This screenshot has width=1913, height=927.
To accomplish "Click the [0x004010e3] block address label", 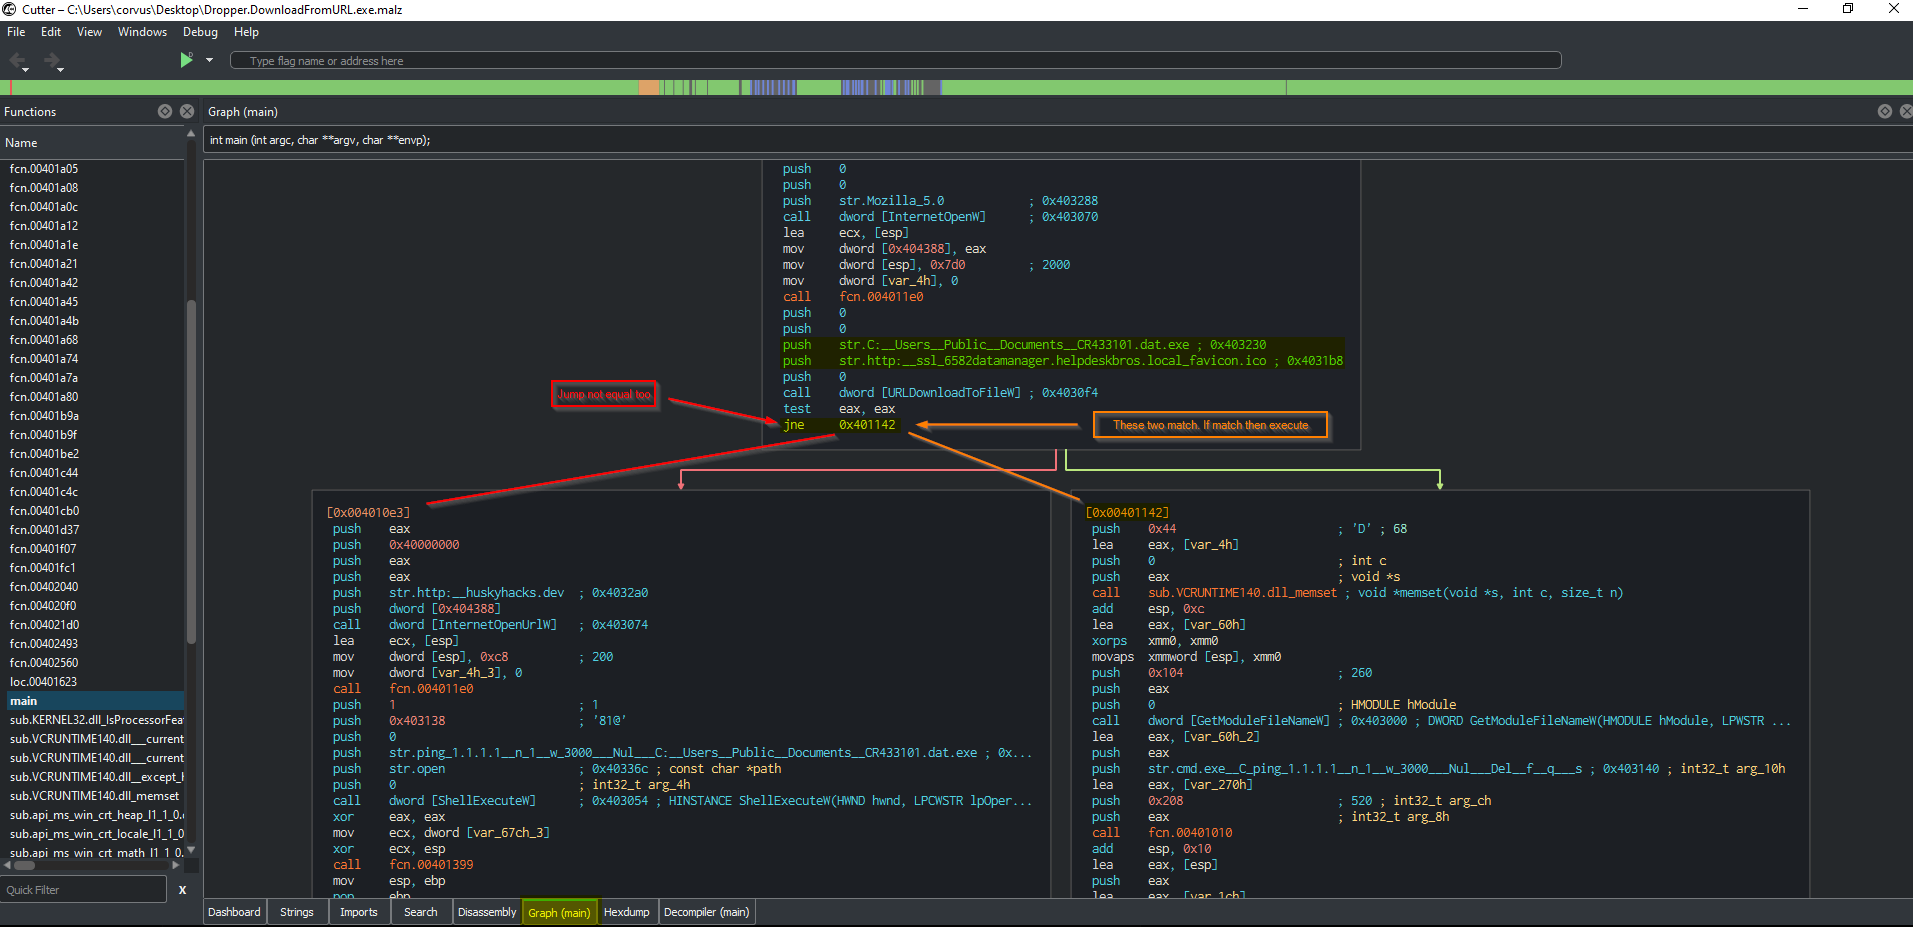I will pos(368,513).
